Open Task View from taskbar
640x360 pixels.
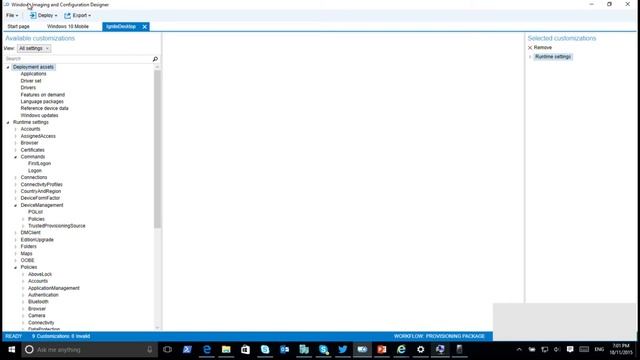click(x=167, y=350)
